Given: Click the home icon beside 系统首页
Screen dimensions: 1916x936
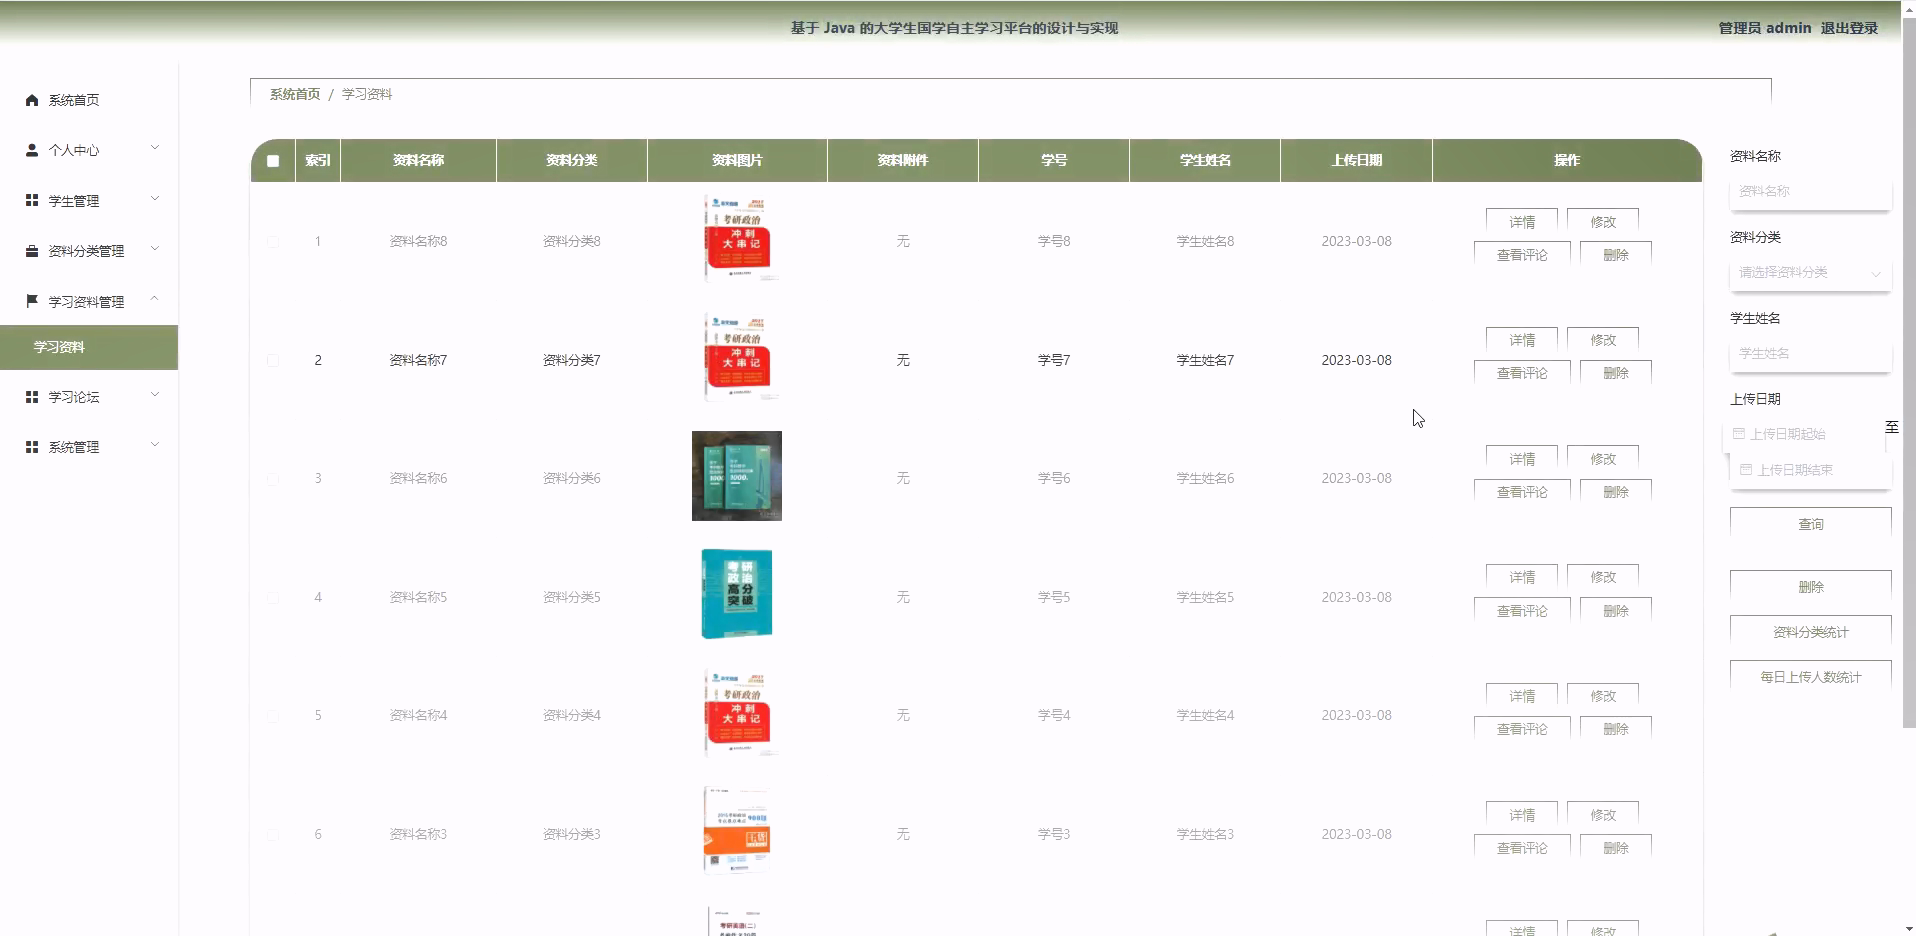Looking at the screenshot, I should point(32,100).
